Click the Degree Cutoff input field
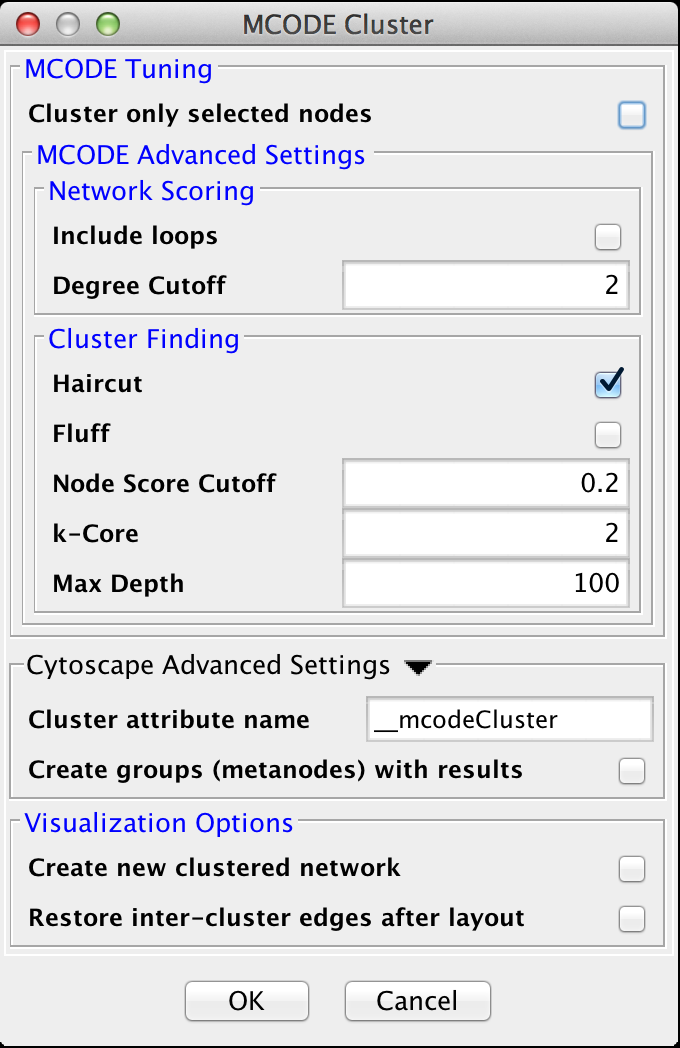This screenshot has height=1048, width=680. (485, 286)
